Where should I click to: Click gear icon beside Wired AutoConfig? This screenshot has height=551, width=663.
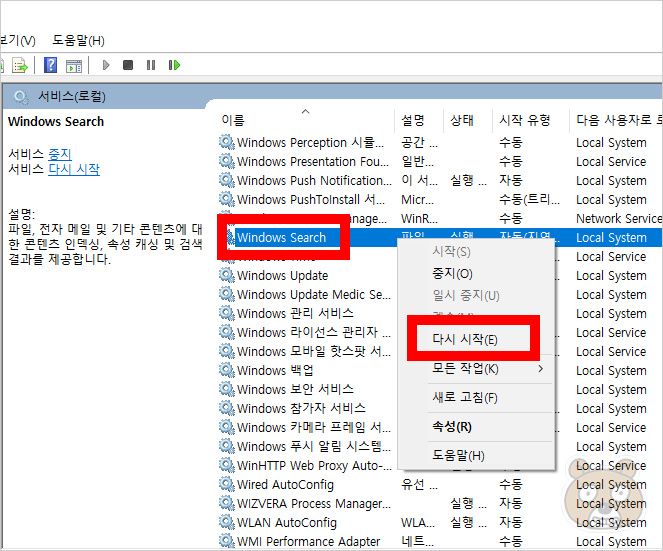point(227,485)
